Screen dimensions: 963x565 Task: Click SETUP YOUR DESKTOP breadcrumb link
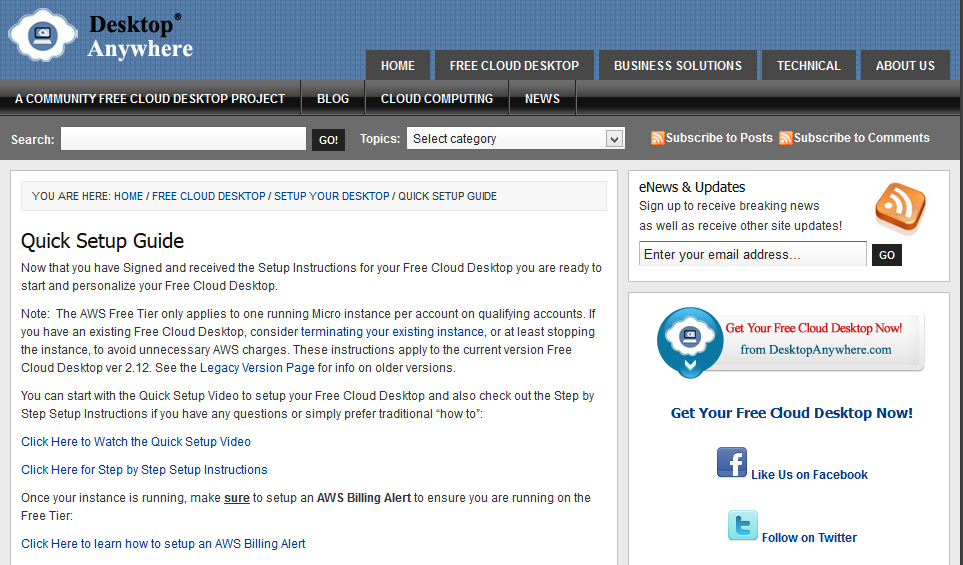[x=332, y=197]
